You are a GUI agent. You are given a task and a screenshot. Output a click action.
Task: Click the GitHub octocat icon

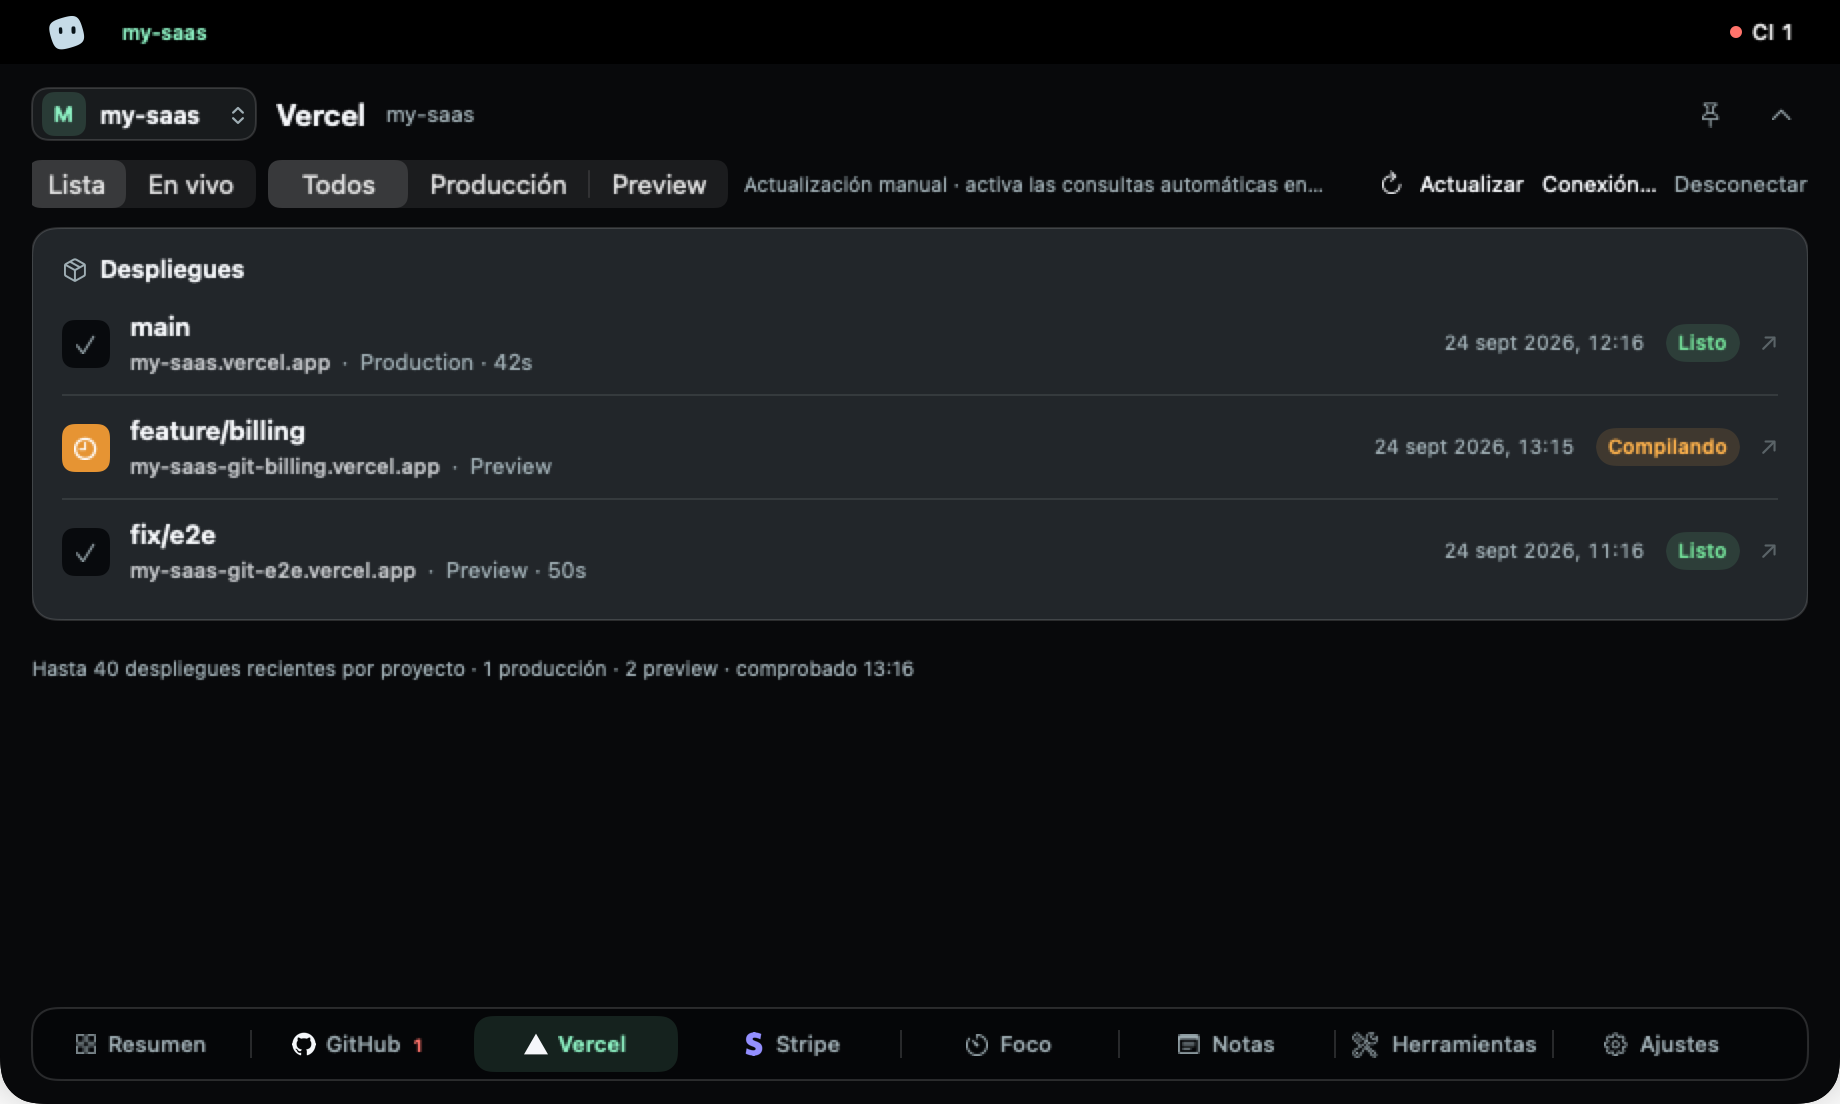tap(303, 1044)
